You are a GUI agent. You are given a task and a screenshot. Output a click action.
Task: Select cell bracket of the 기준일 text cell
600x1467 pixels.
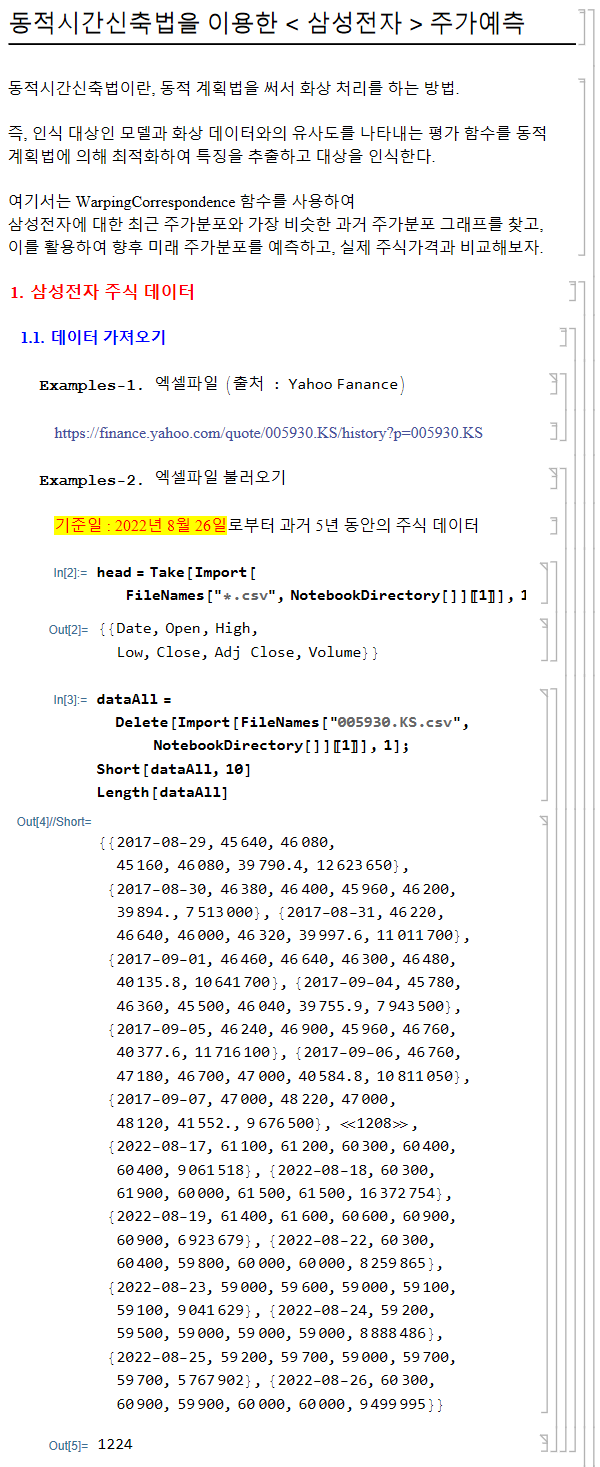[x=554, y=525]
